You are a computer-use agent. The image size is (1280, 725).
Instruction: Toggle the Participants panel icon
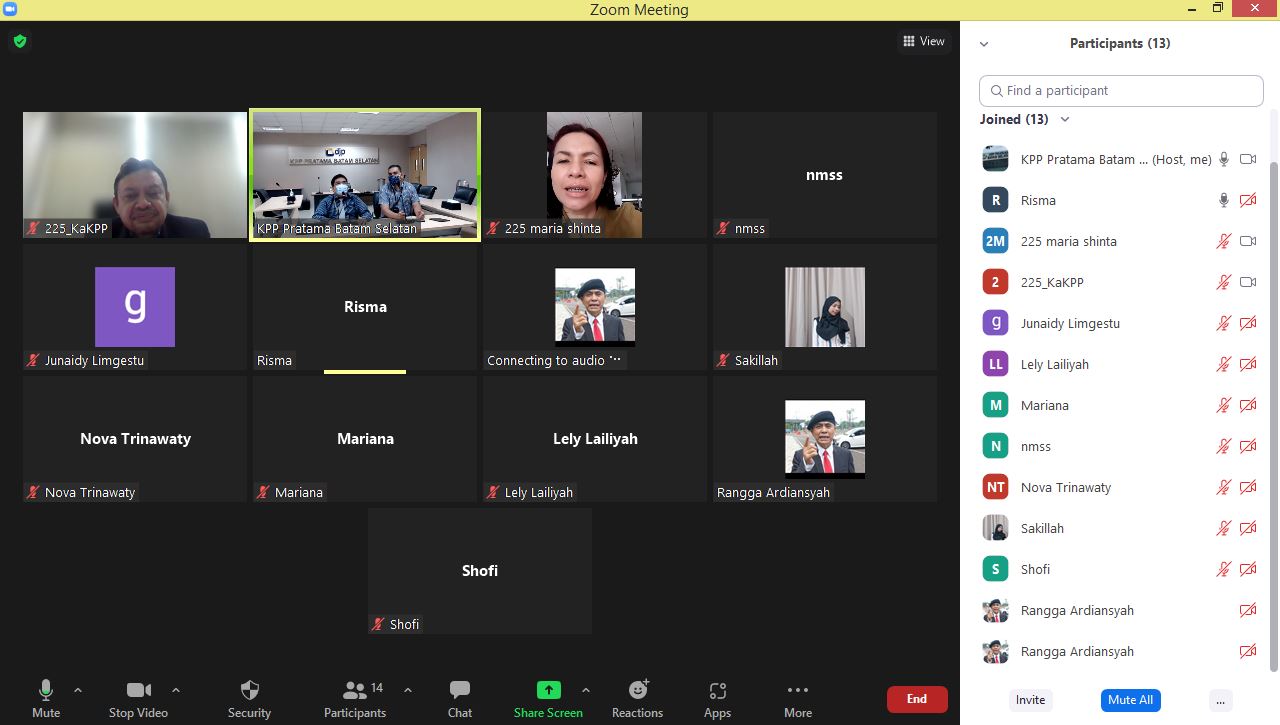[354, 690]
